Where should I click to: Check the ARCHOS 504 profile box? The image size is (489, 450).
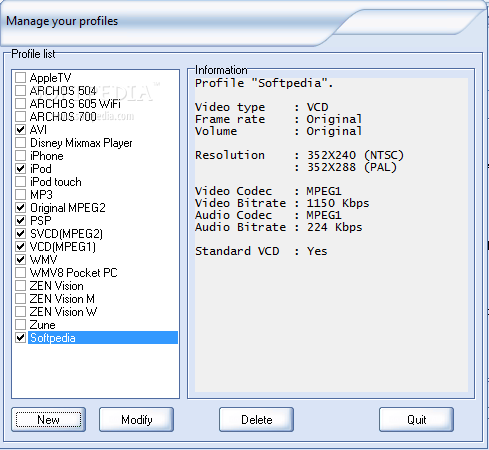pyautogui.click(x=21, y=90)
